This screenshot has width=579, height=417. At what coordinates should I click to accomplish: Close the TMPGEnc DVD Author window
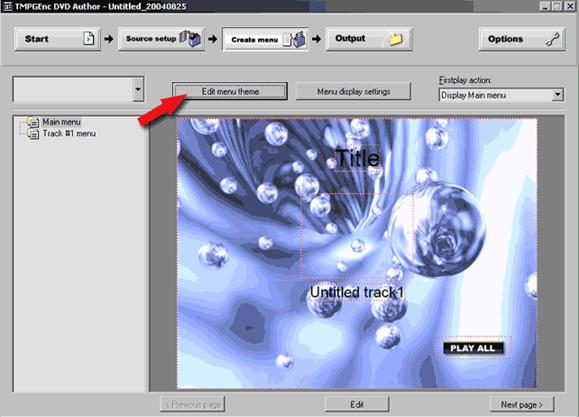coord(570,6)
